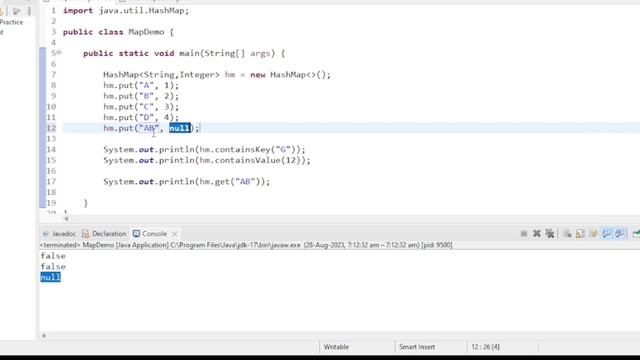Toggle Word Wrap in the Console
The height and width of the screenshot is (360, 640).
click(593, 233)
